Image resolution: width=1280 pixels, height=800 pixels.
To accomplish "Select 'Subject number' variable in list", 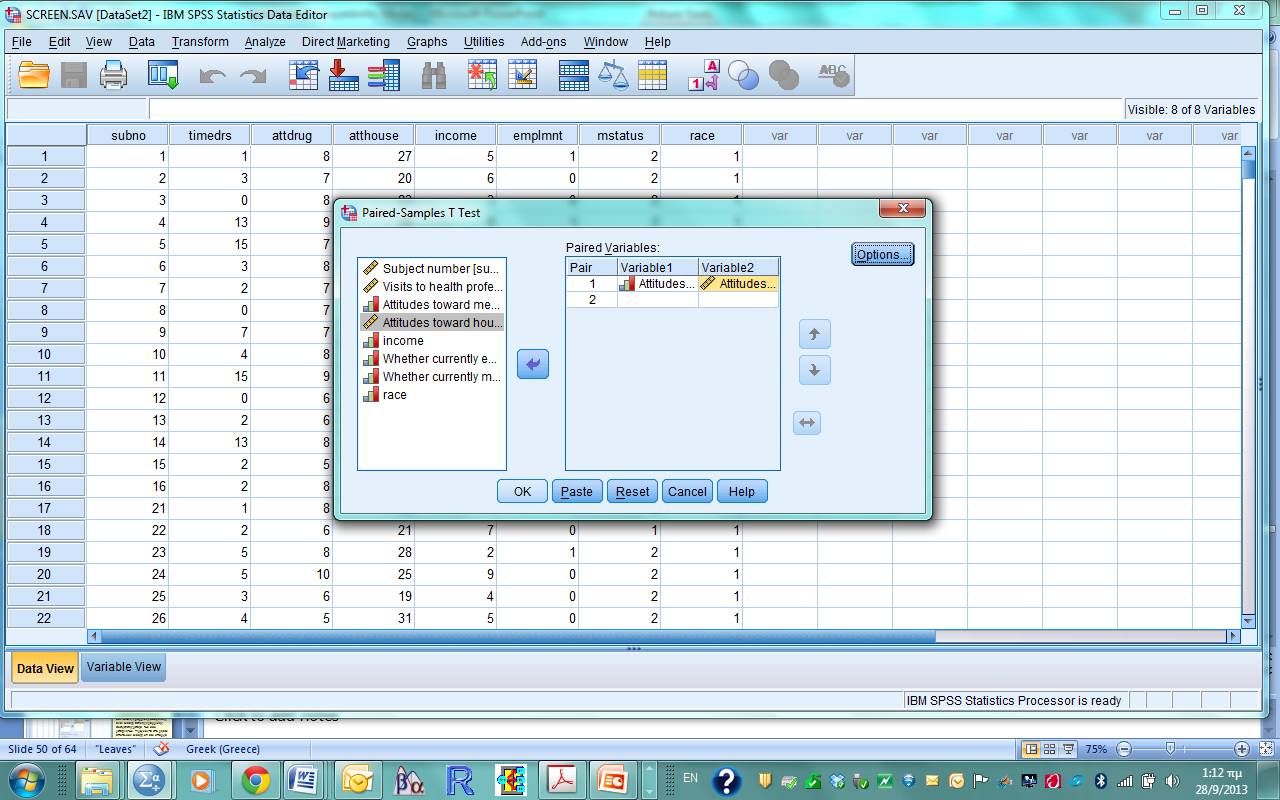I will (432, 268).
